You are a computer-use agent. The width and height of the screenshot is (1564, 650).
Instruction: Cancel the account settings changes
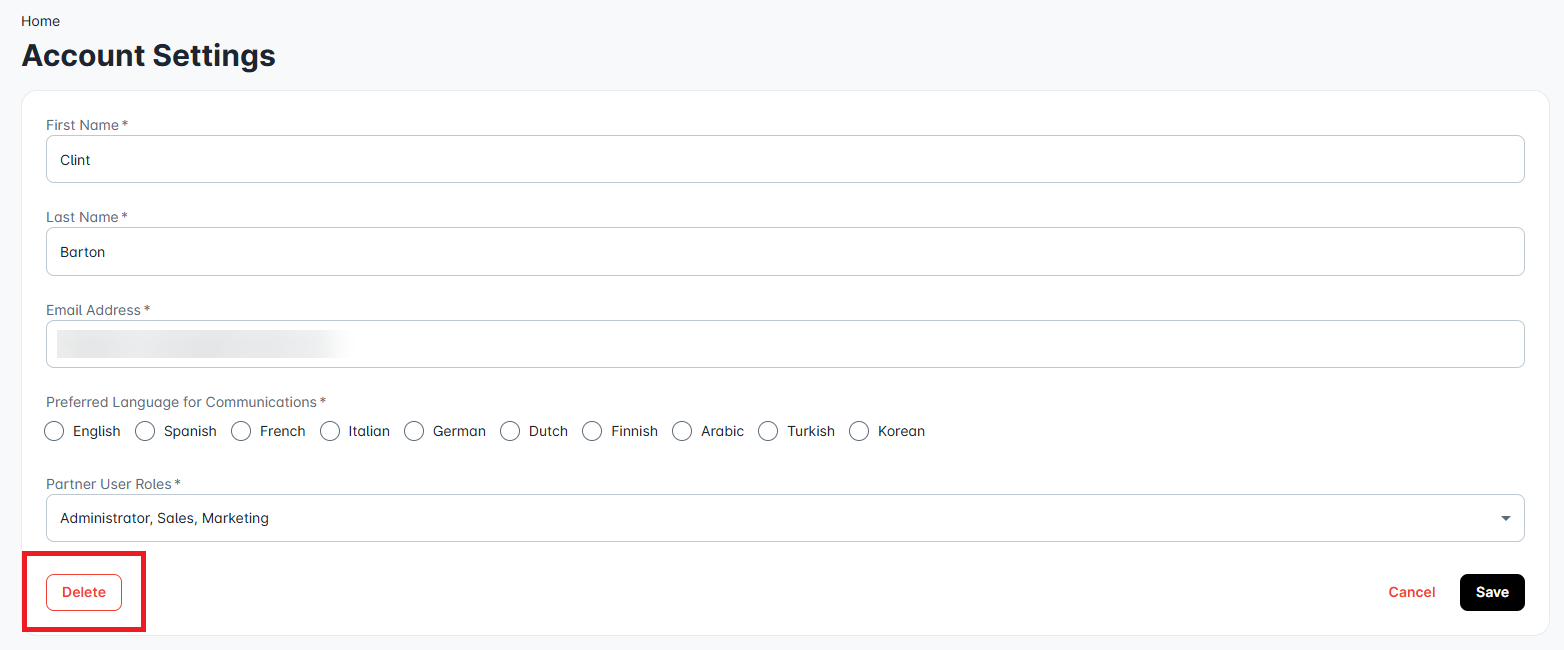[x=1411, y=592]
